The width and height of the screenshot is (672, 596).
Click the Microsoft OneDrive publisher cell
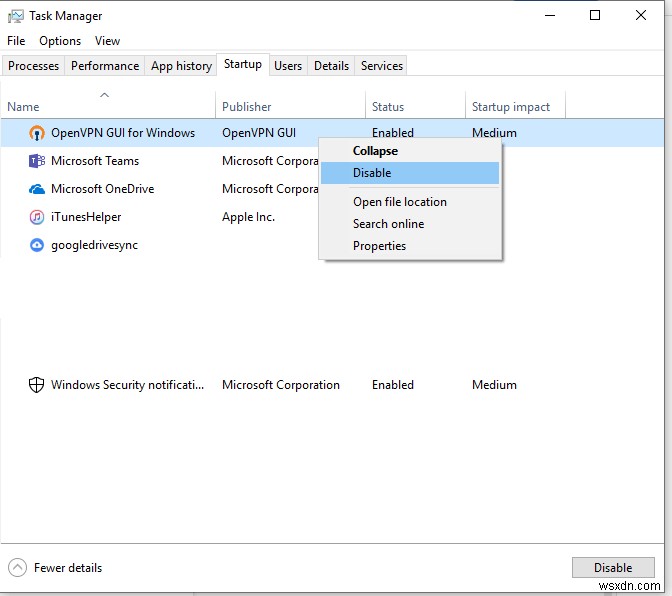tap(270, 189)
